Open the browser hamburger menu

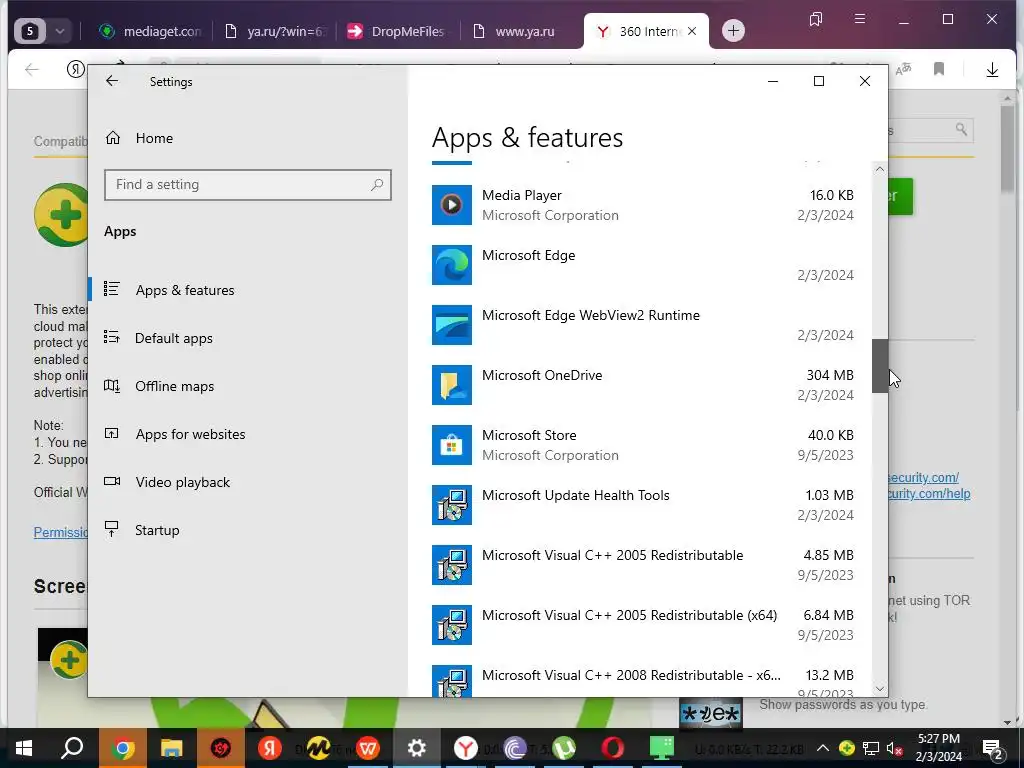(x=860, y=19)
